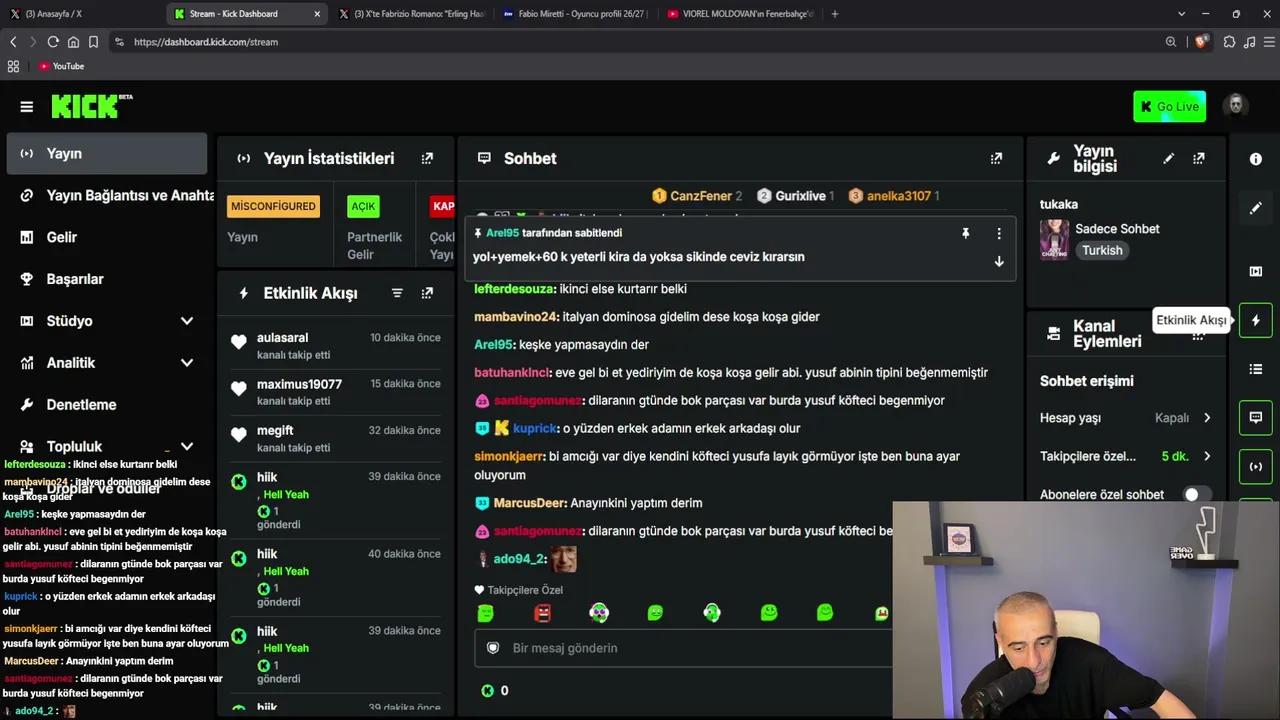This screenshot has width=1280, height=720.
Task: Click username batuhankinci in chat
Action: click(512, 373)
